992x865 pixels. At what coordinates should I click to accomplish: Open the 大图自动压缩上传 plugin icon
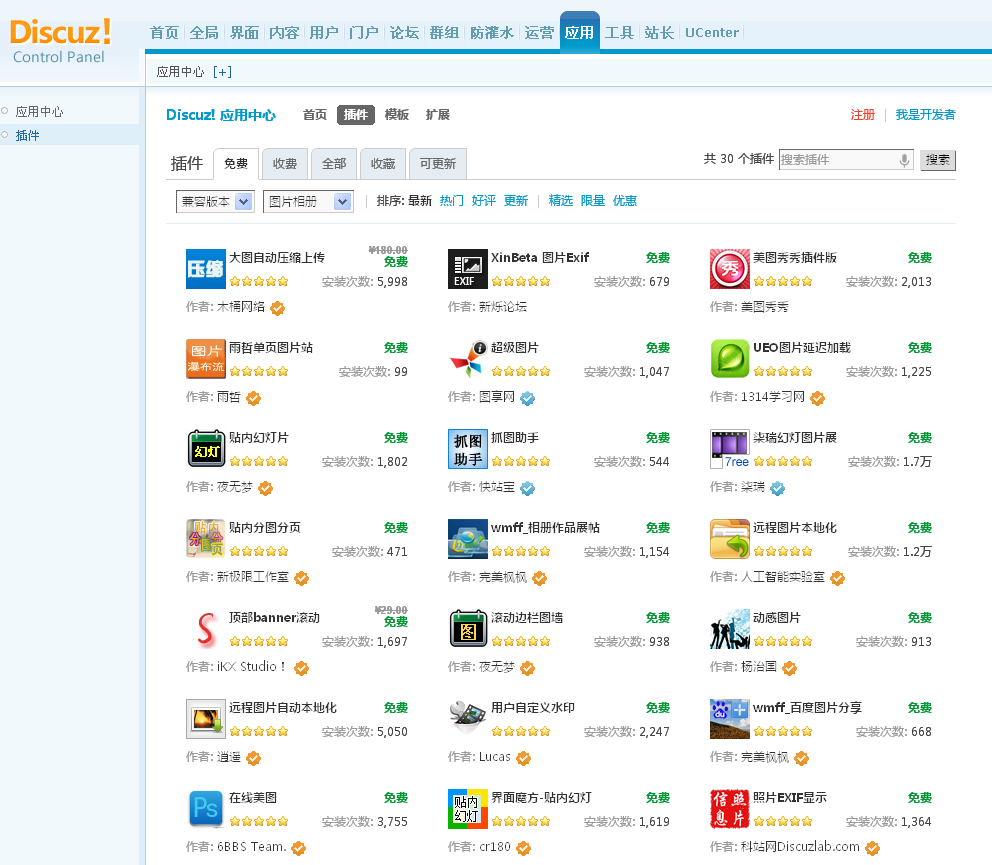pos(206,269)
